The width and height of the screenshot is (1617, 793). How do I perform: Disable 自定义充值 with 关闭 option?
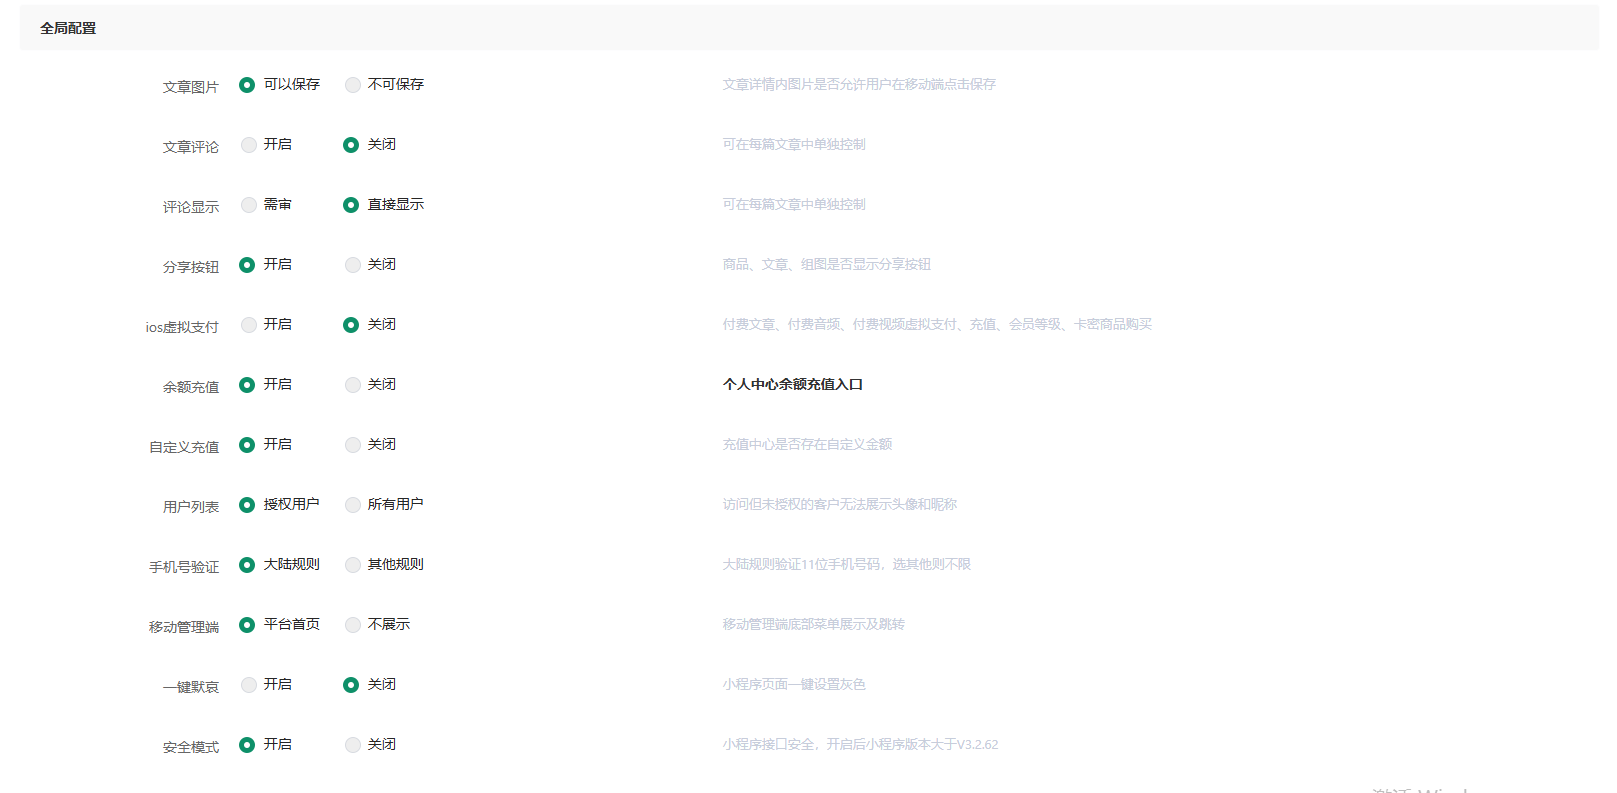pos(353,445)
